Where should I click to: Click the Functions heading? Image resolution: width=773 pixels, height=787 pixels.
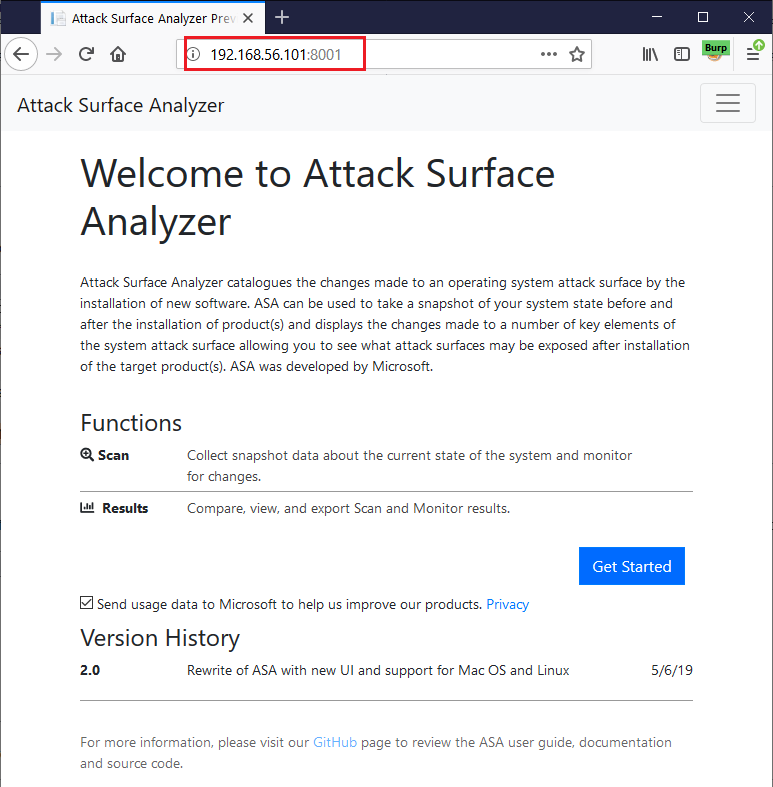[131, 423]
